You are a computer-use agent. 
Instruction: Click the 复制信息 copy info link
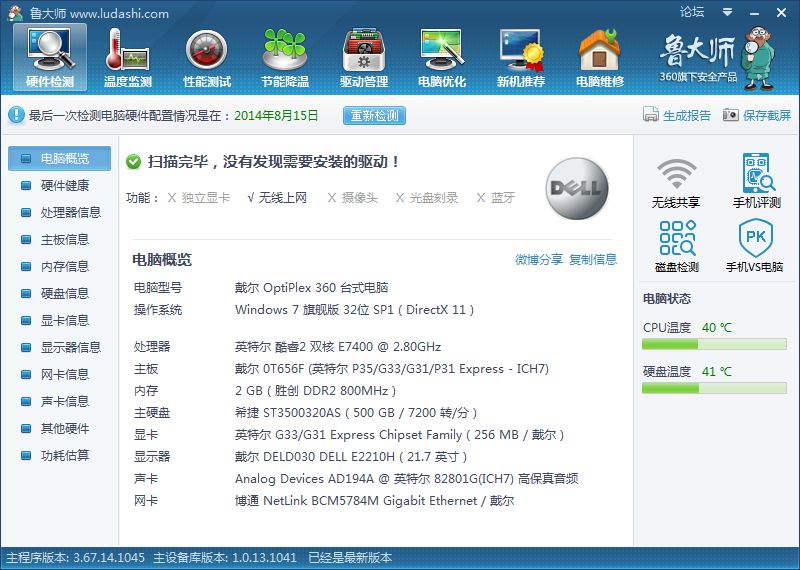pos(593,260)
